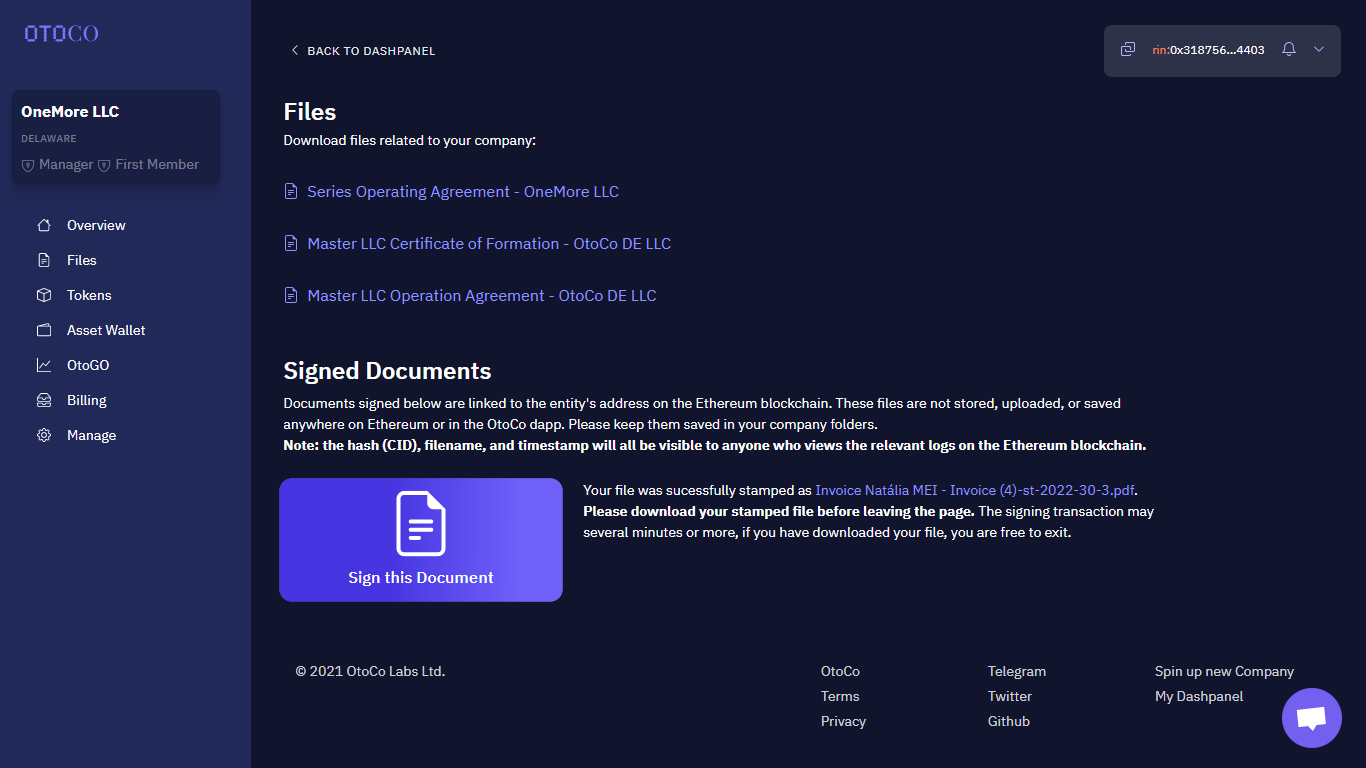The width and height of the screenshot is (1366, 768).
Task: Click the 2021 OtoCo Labs Ltd. copyright text
Action: coord(370,671)
